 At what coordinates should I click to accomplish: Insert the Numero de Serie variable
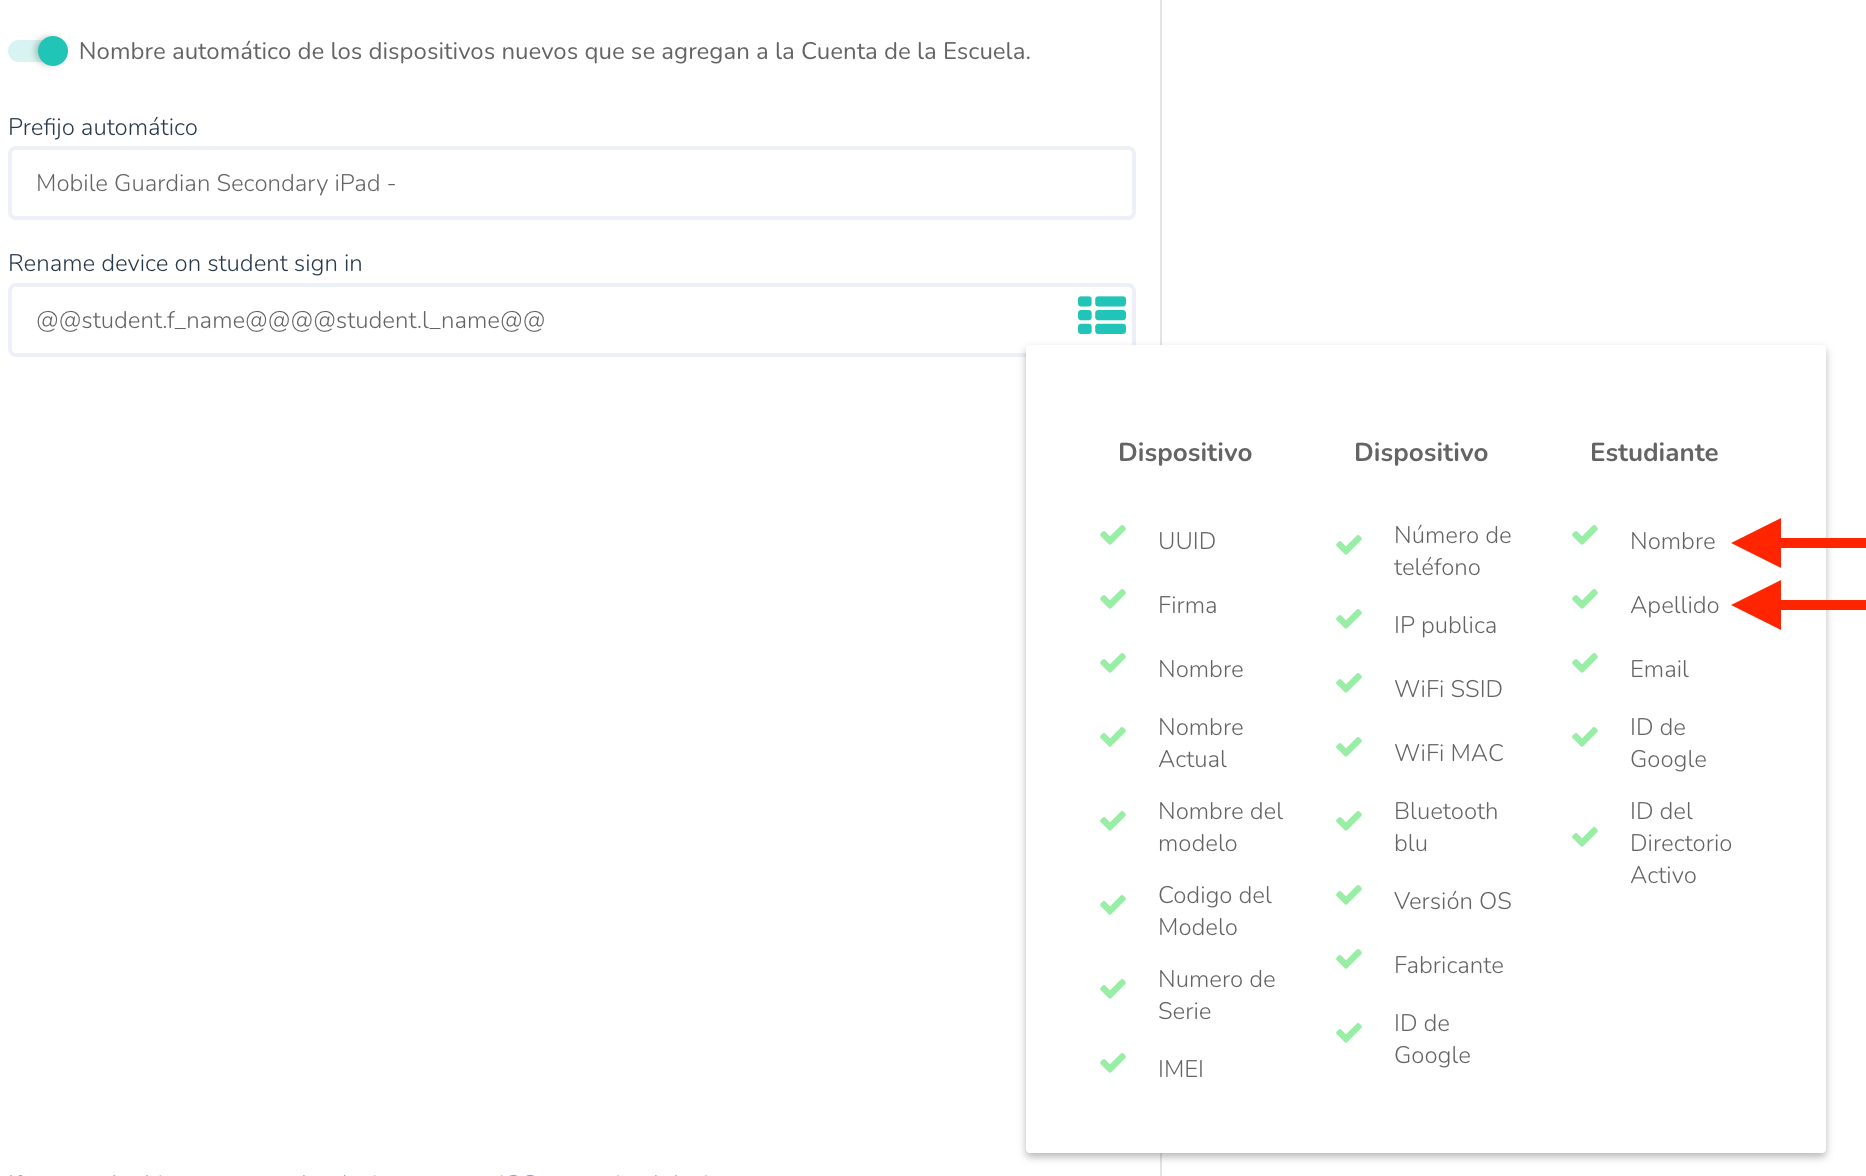pyautogui.click(x=1215, y=995)
